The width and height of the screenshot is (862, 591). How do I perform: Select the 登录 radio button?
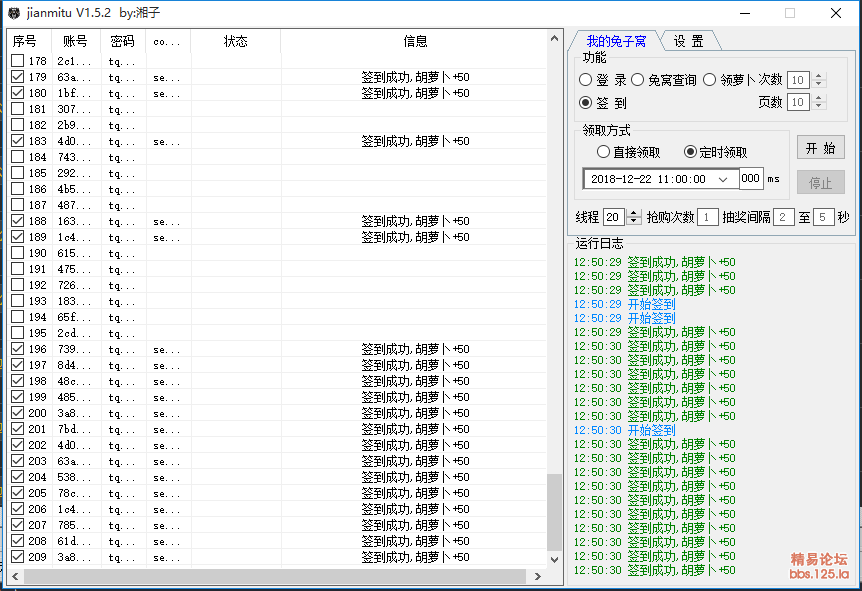click(x=585, y=80)
